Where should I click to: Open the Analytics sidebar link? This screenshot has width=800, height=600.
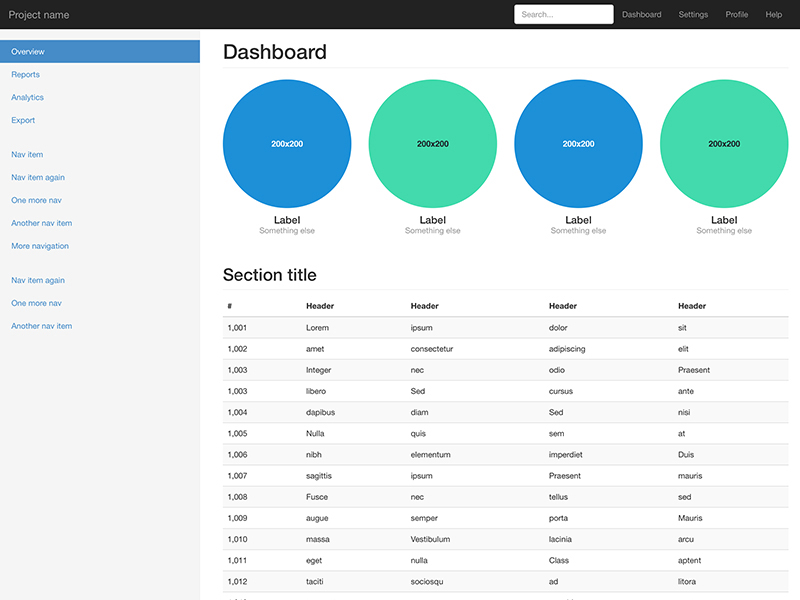point(27,97)
